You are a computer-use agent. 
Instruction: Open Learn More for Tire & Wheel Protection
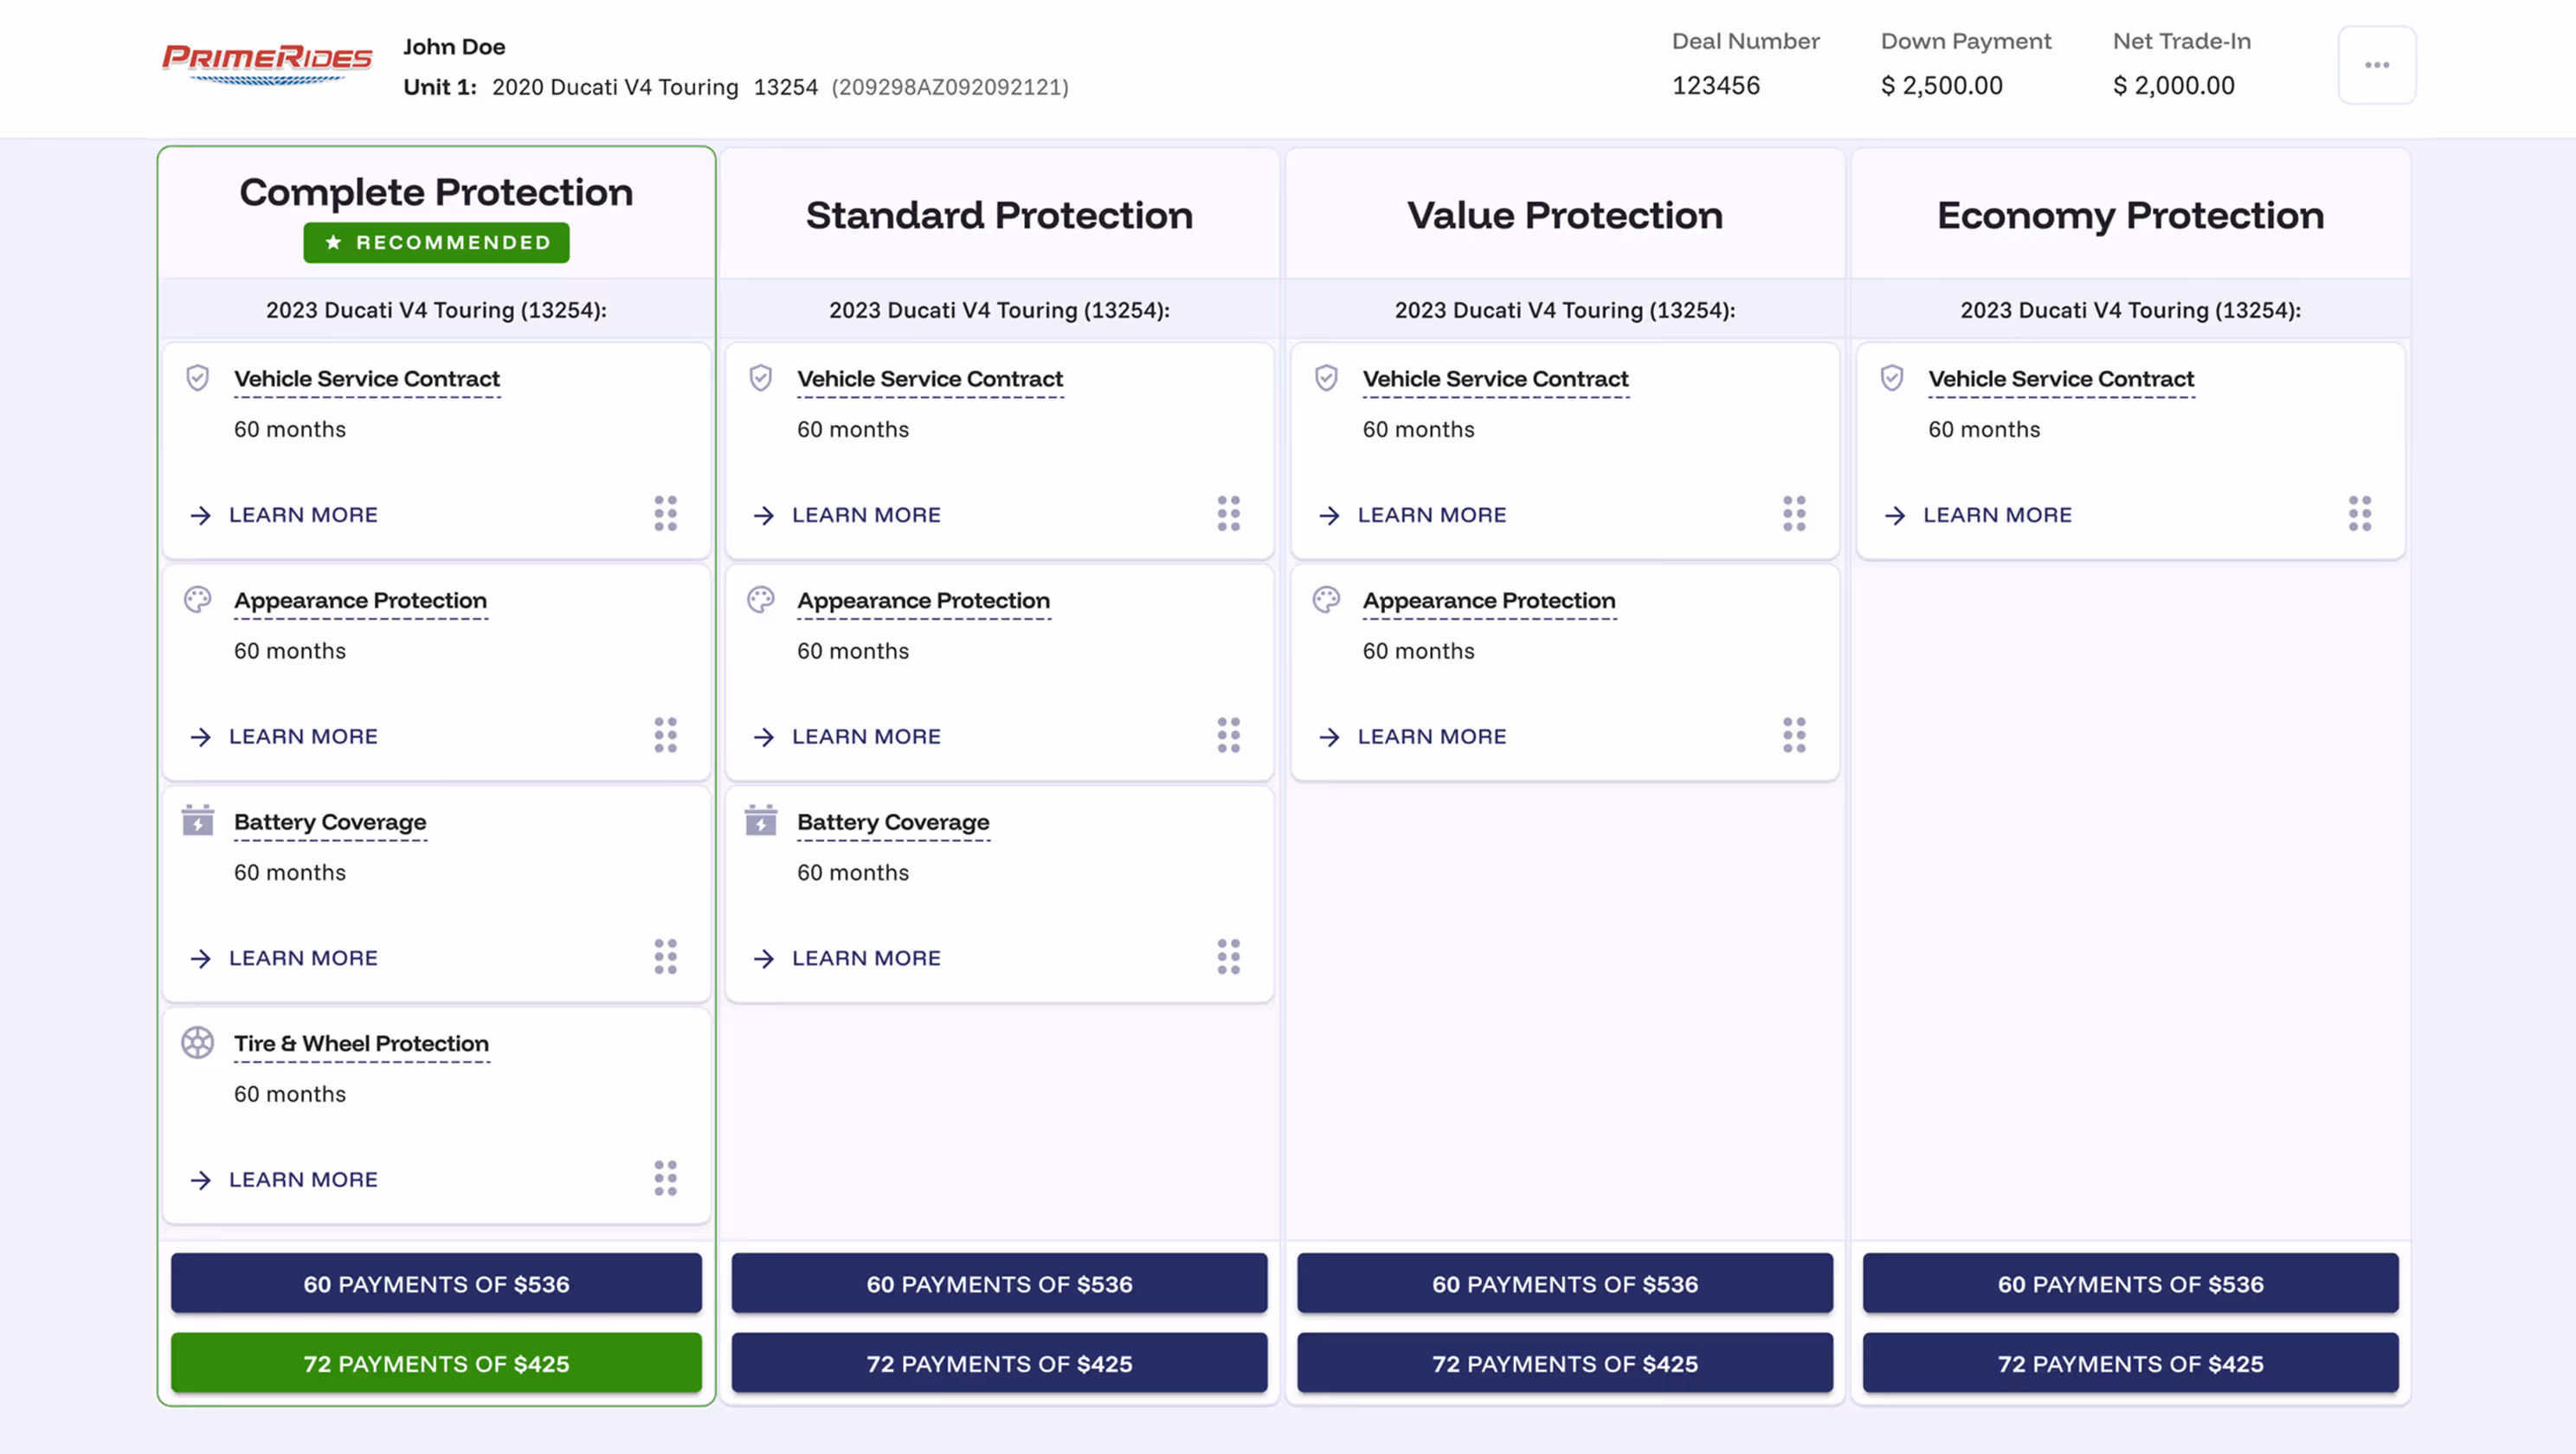[302, 1179]
